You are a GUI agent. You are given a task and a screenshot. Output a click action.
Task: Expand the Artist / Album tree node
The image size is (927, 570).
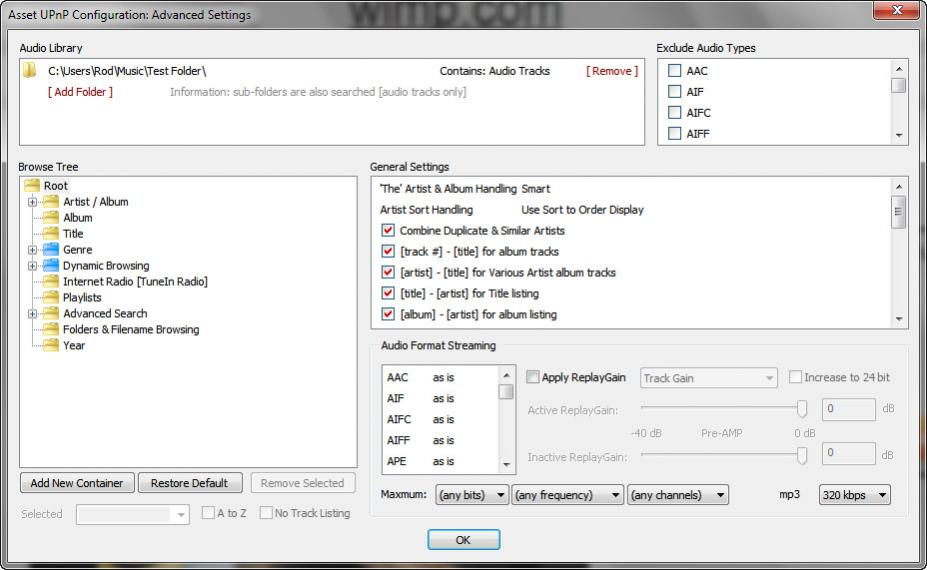pyautogui.click(x=33, y=202)
